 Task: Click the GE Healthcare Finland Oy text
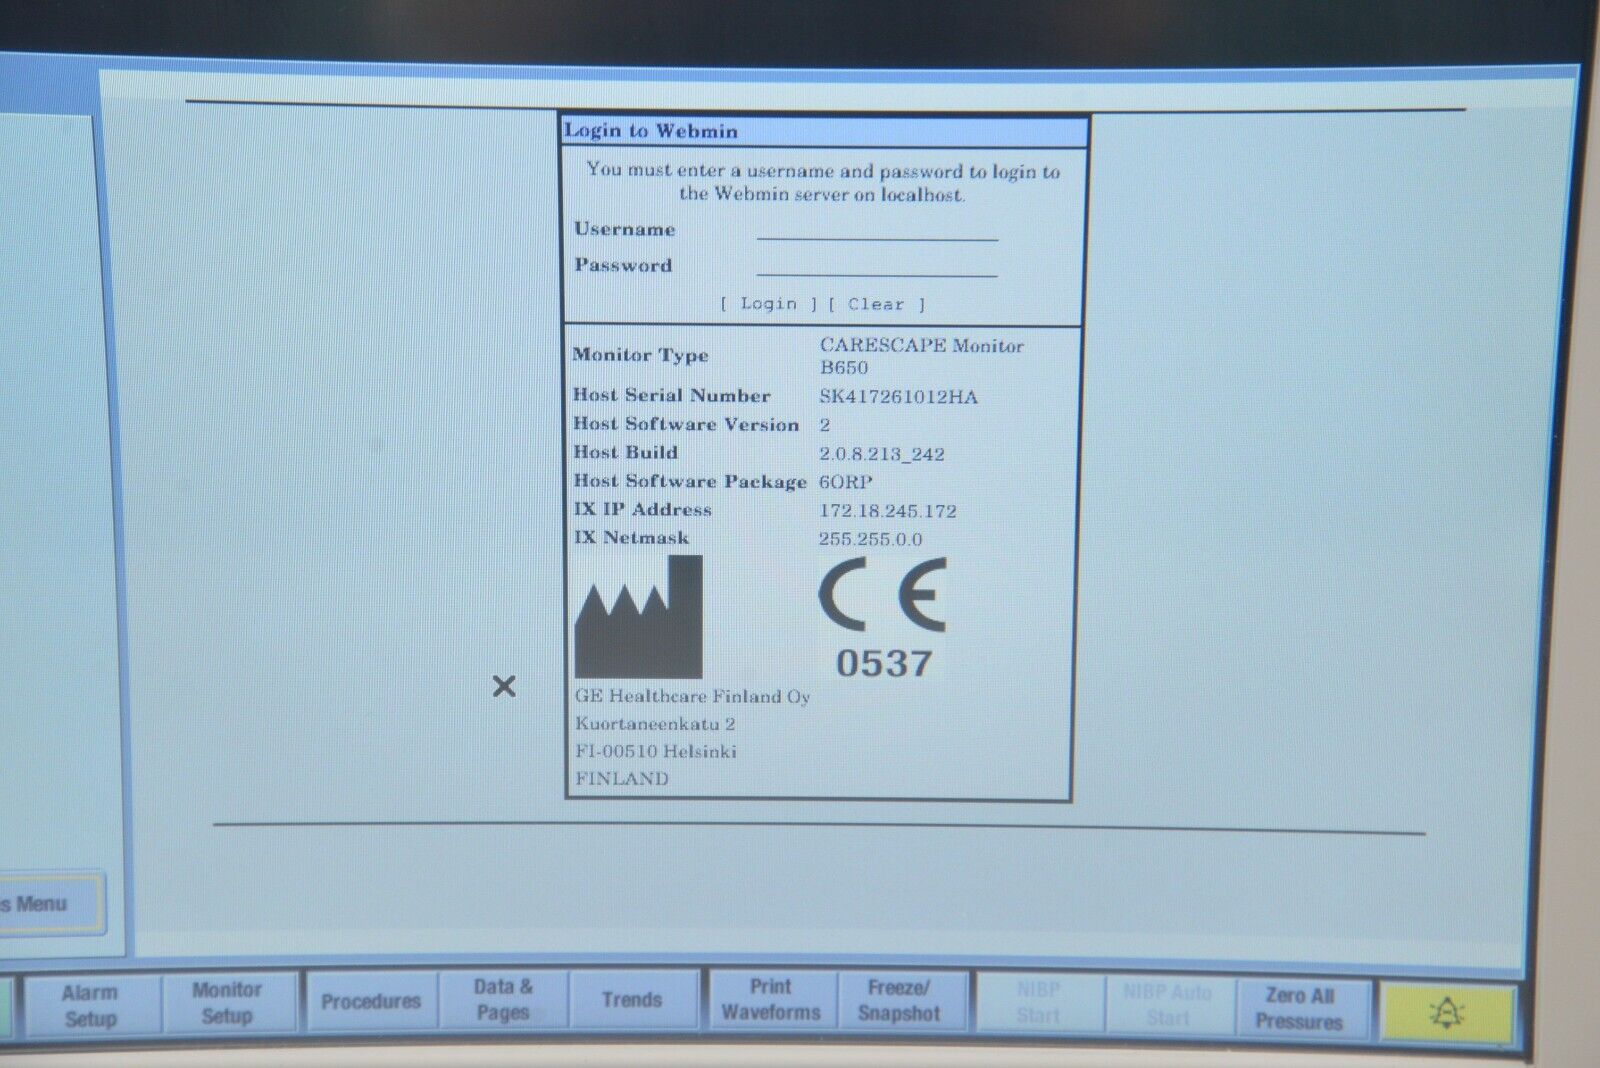pyautogui.click(x=692, y=696)
